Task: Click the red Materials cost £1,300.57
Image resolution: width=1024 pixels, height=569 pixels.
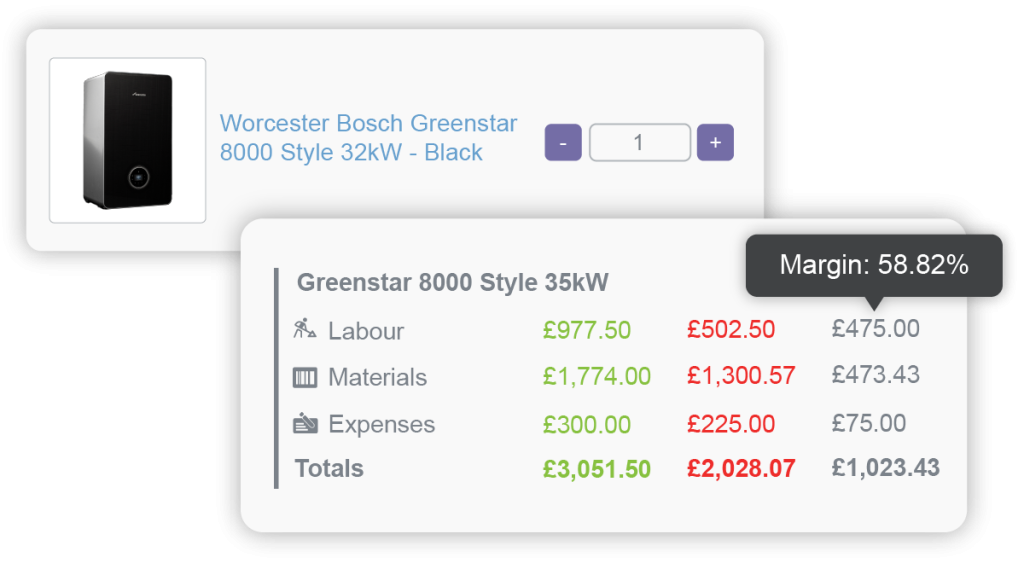Action: click(x=741, y=376)
